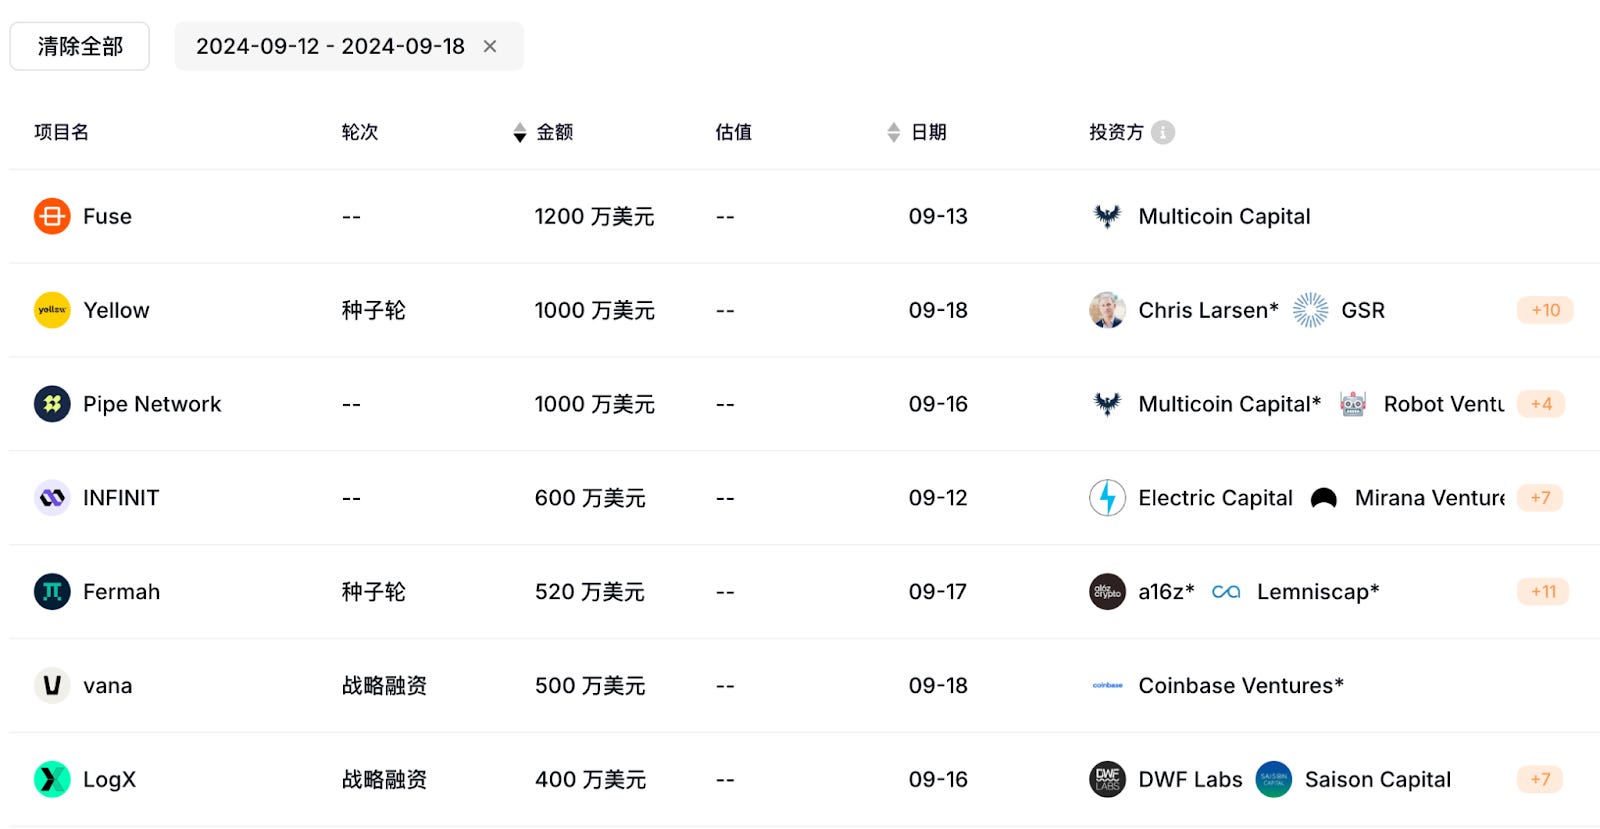Click 战略融资 round in vana row

pyautogui.click(x=384, y=686)
